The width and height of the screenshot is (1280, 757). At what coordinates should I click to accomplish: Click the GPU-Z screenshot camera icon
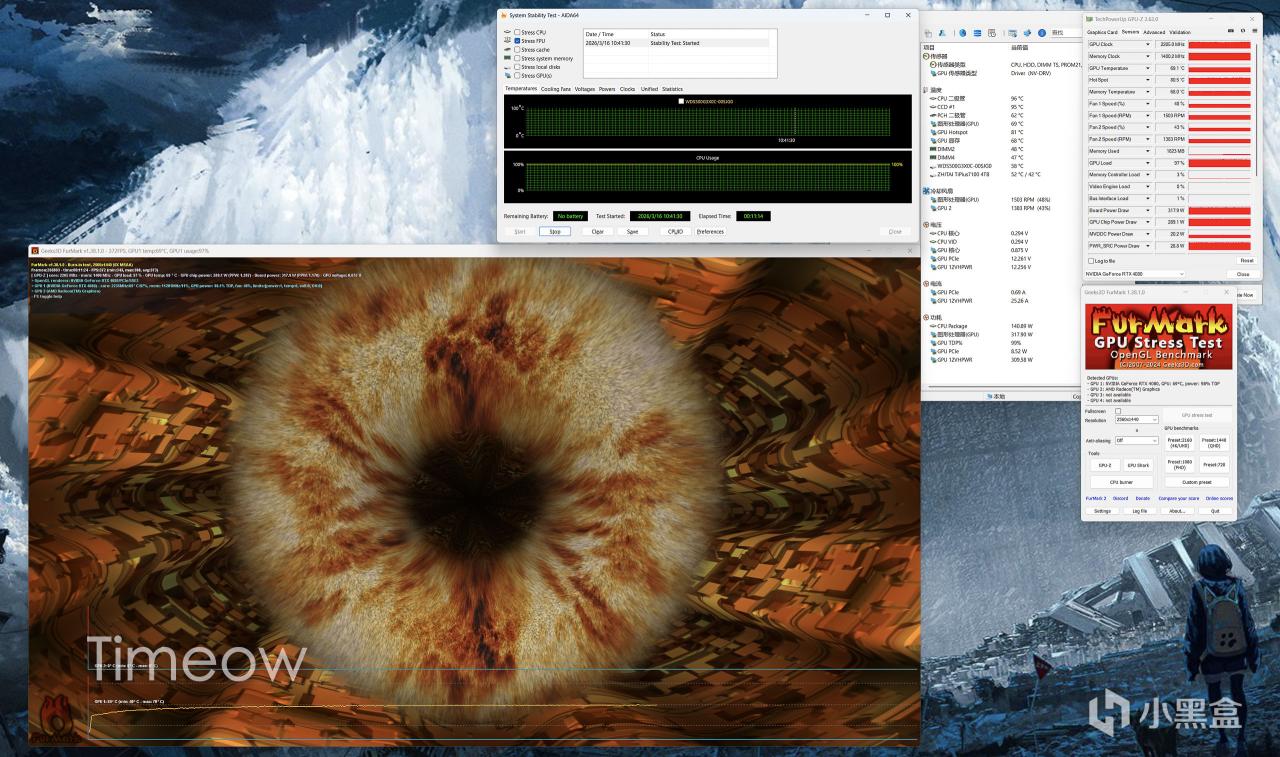click(x=1229, y=32)
